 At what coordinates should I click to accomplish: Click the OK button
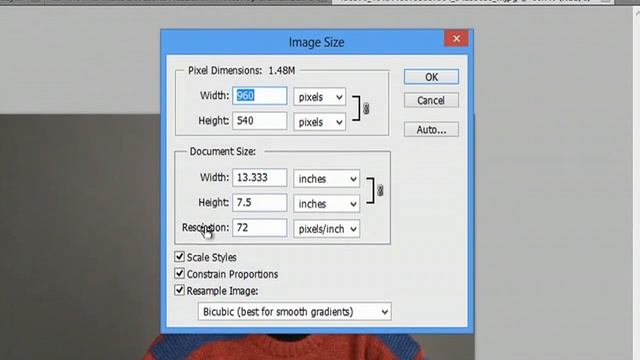pos(431,77)
